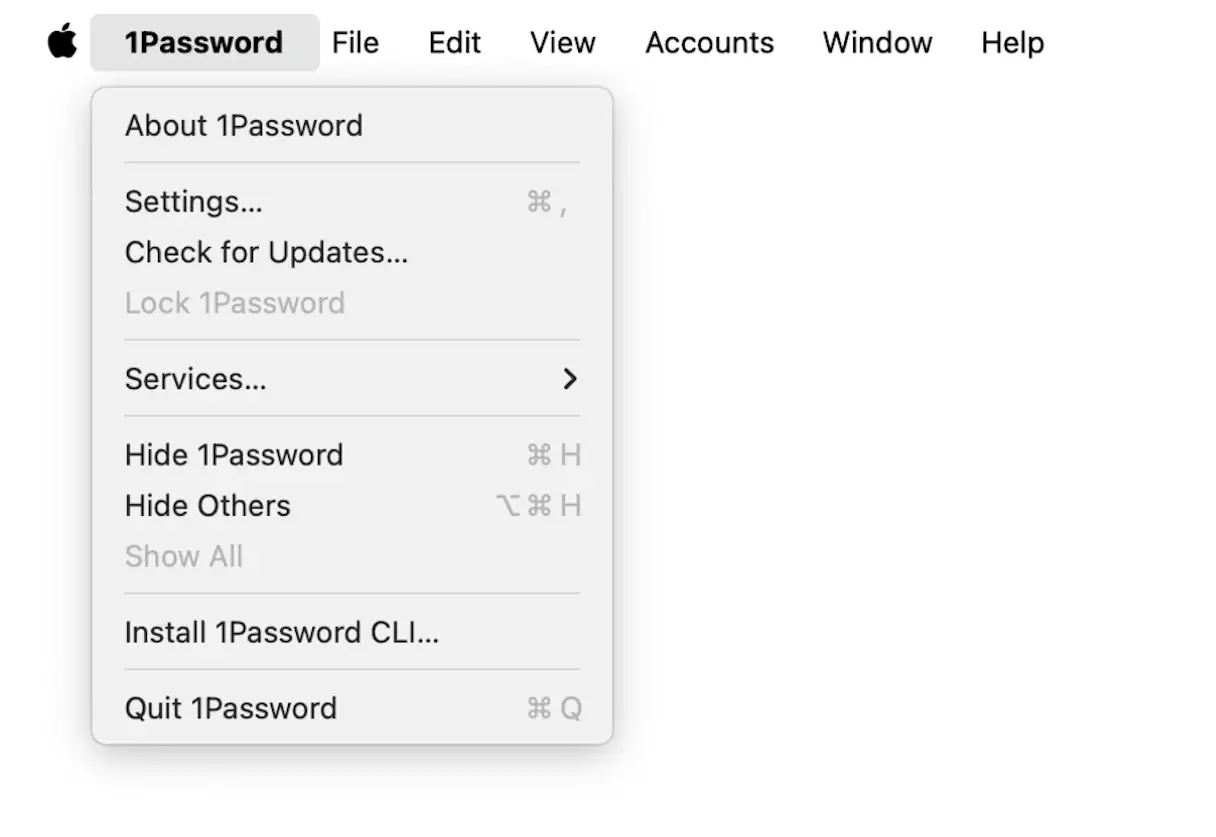Open the Help menu
1216x837 pixels.
[x=1012, y=42]
